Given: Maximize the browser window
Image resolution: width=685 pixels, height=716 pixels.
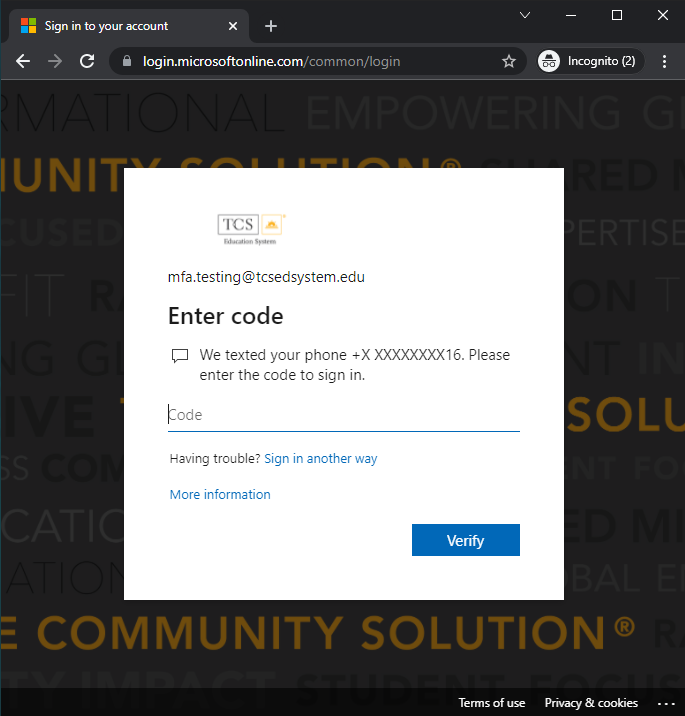Looking at the screenshot, I should pyautogui.click(x=617, y=15).
